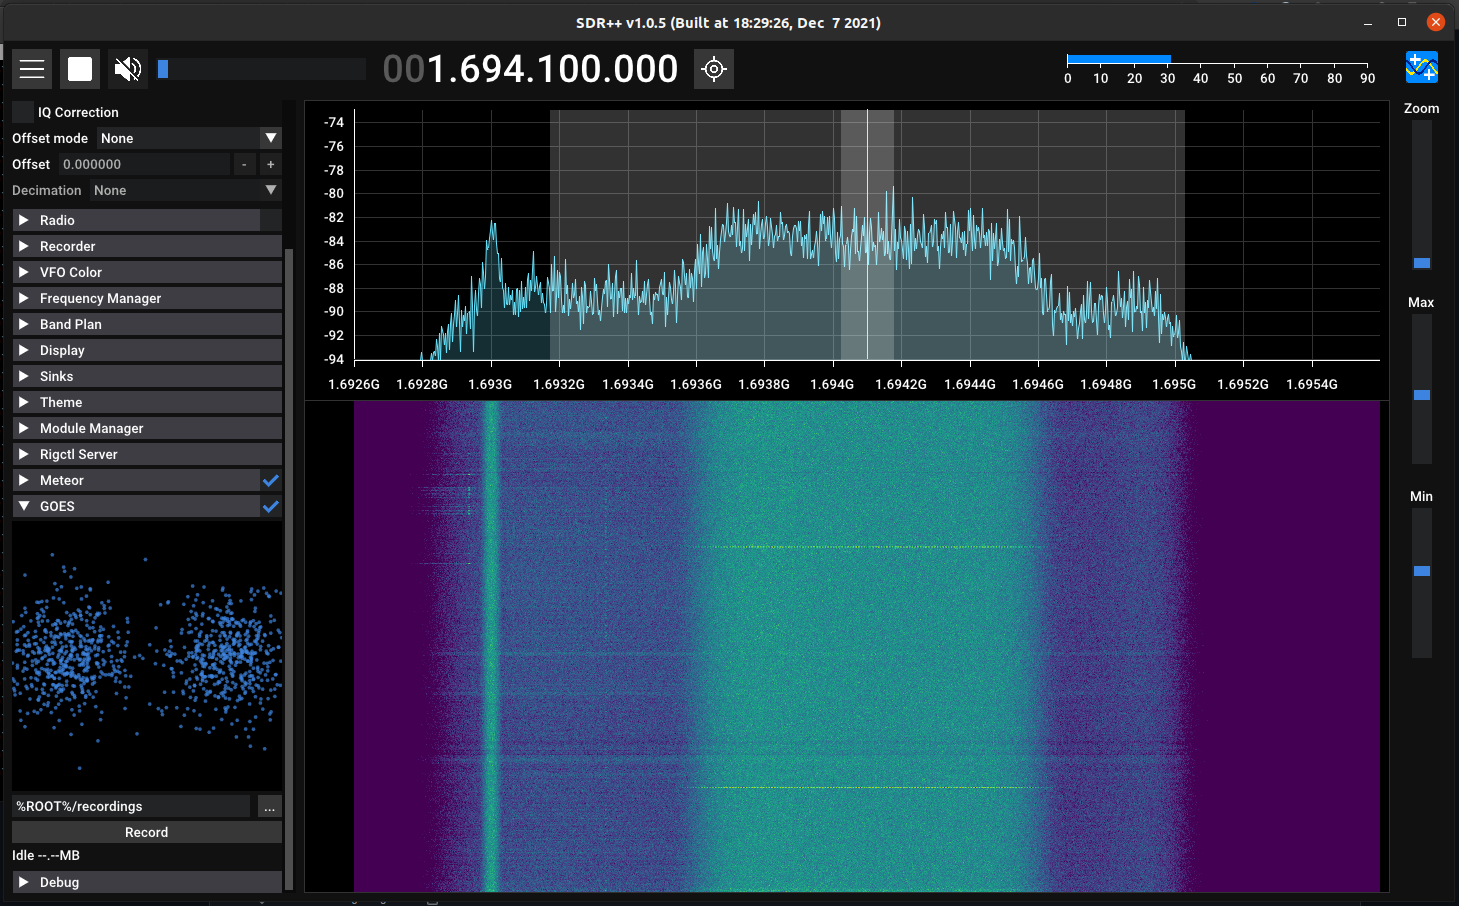
Task: Expand the Display section
Action: point(147,350)
